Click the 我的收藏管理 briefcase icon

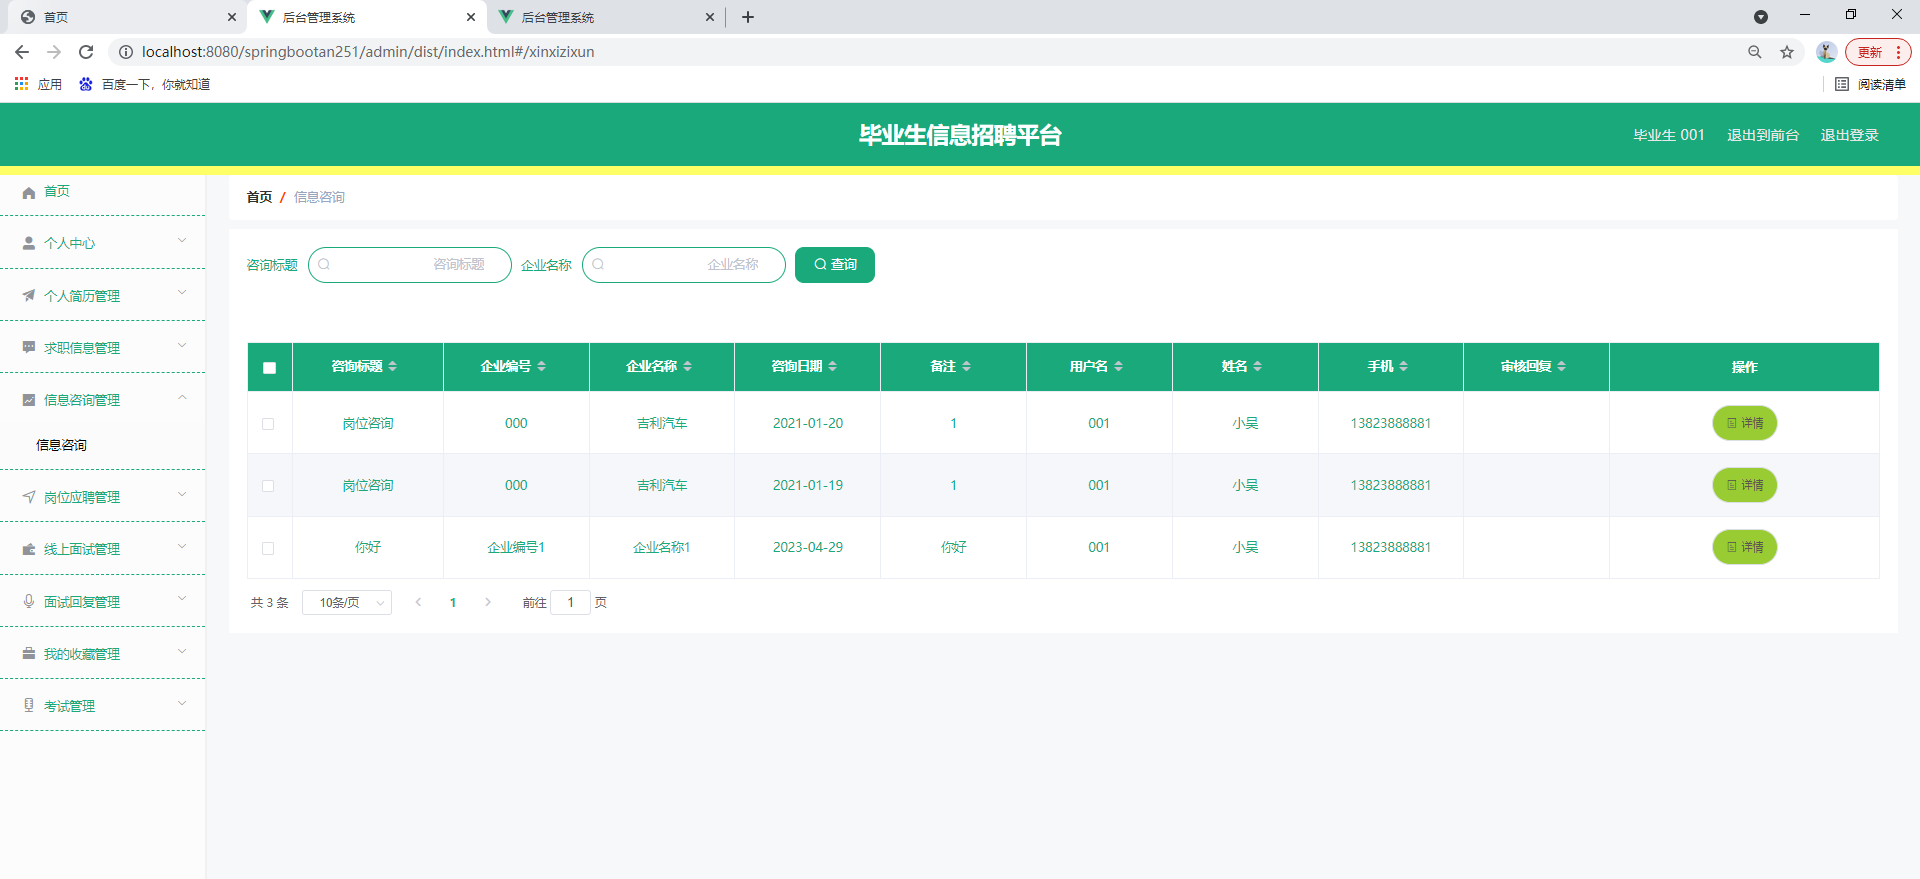point(29,654)
